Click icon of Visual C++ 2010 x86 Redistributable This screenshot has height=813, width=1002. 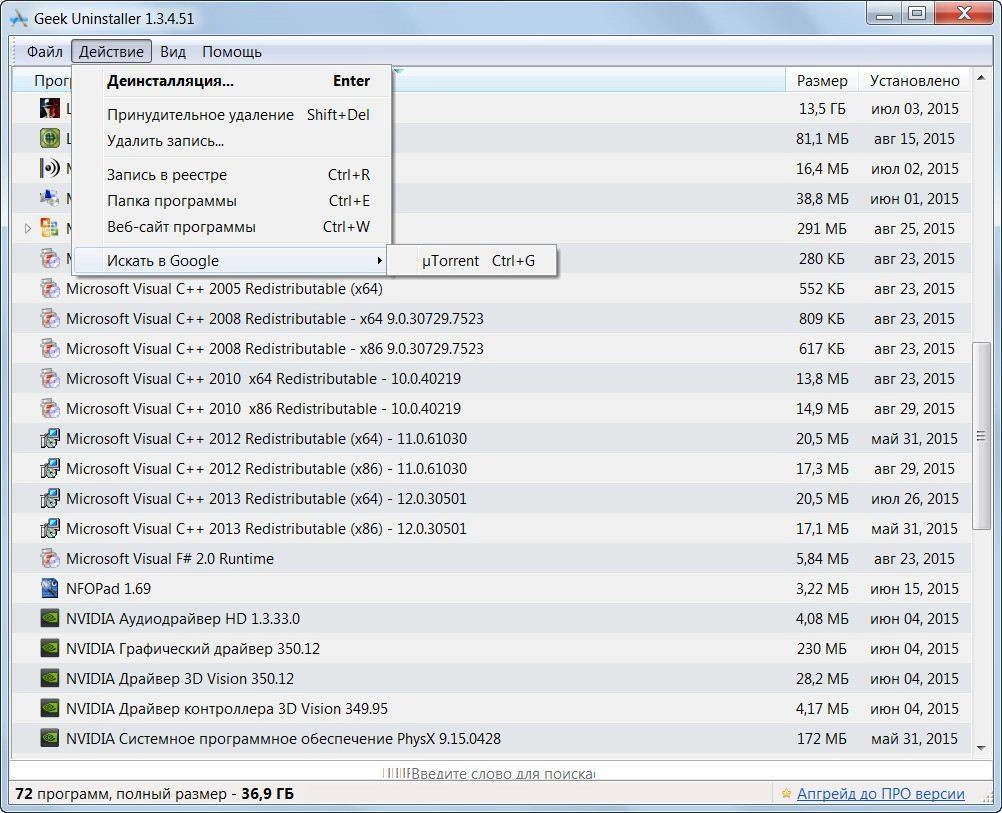pos(50,408)
